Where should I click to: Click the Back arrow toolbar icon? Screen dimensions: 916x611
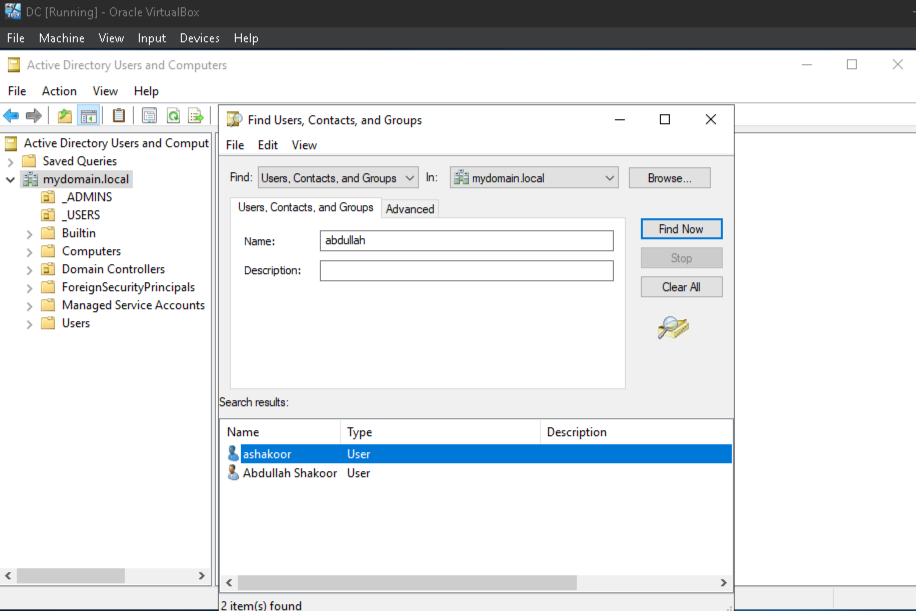pyautogui.click(x=11, y=116)
